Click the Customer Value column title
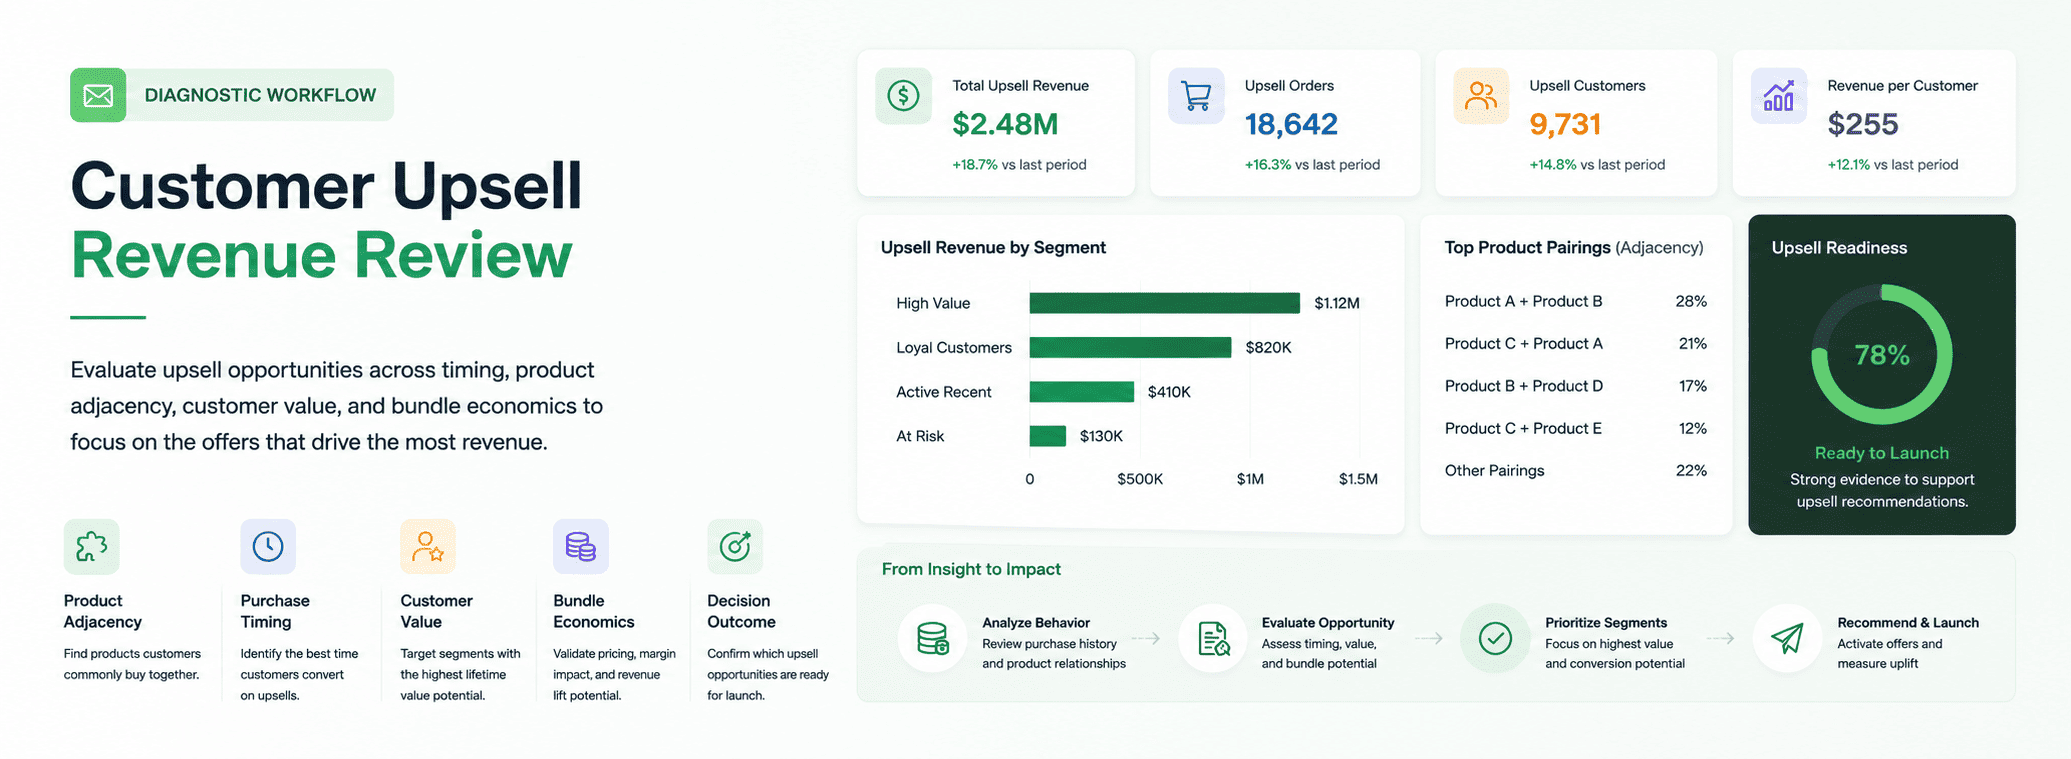This screenshot has width=2071, height=759. [x=436, y=611]
